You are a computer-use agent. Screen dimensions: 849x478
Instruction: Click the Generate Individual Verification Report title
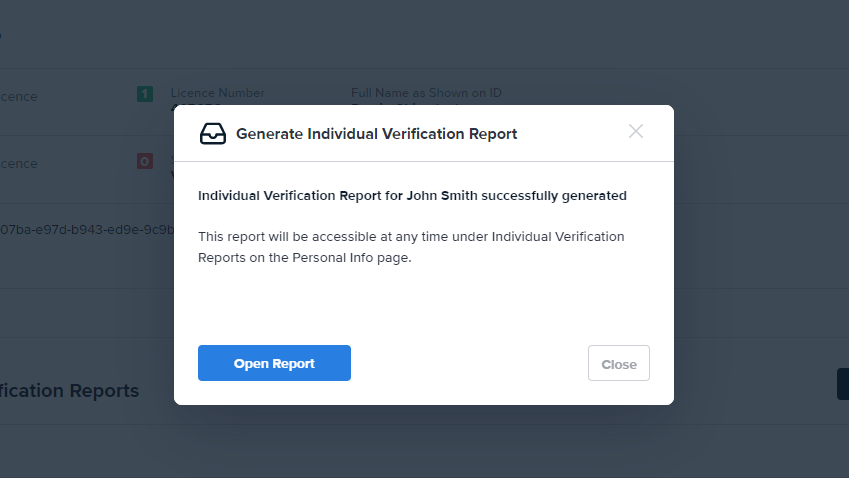click(x=376, y=133)
